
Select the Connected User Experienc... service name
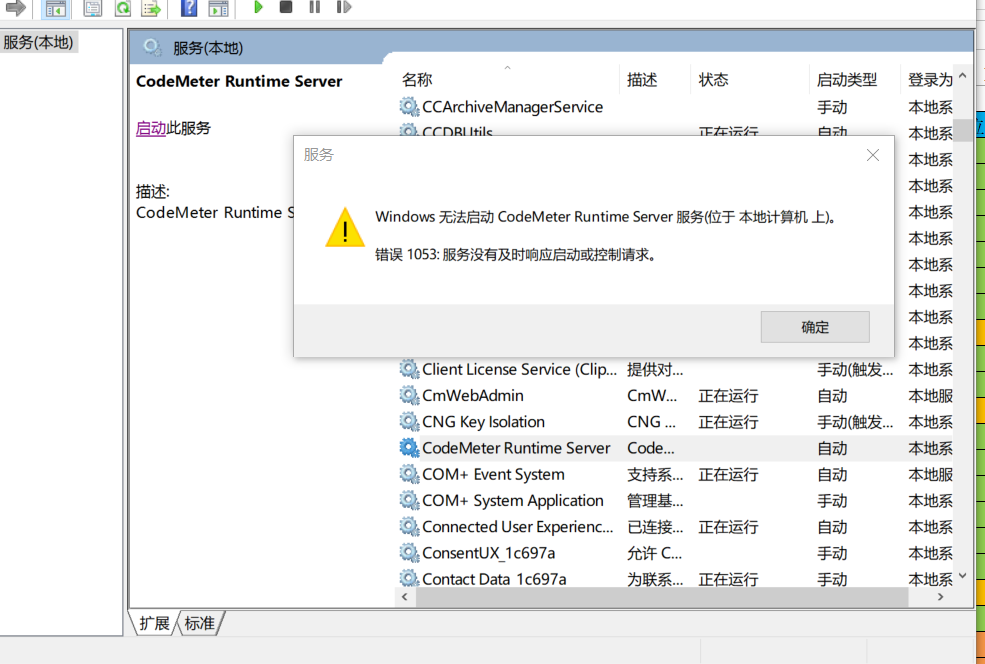518,527
